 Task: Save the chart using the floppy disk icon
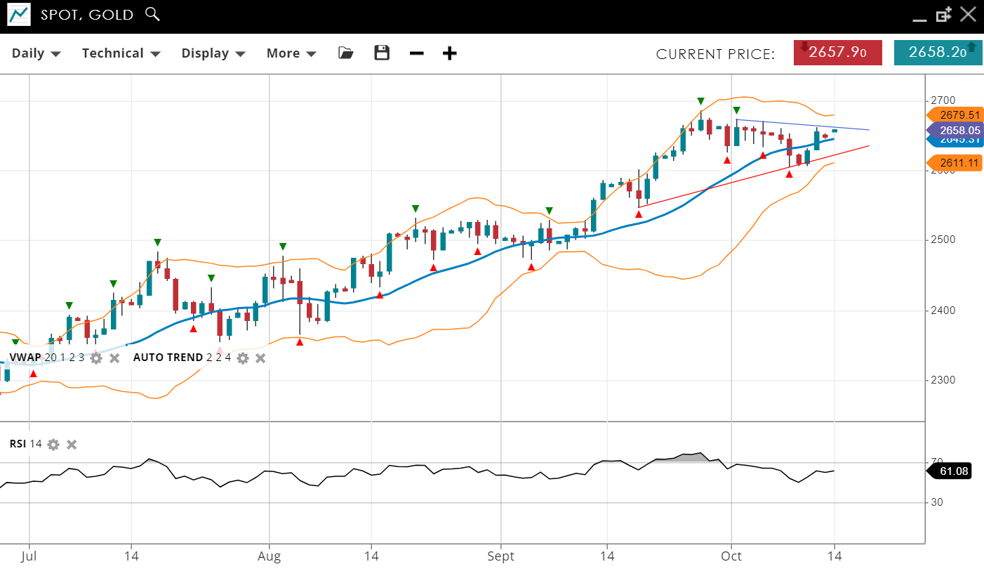[382, 53]
